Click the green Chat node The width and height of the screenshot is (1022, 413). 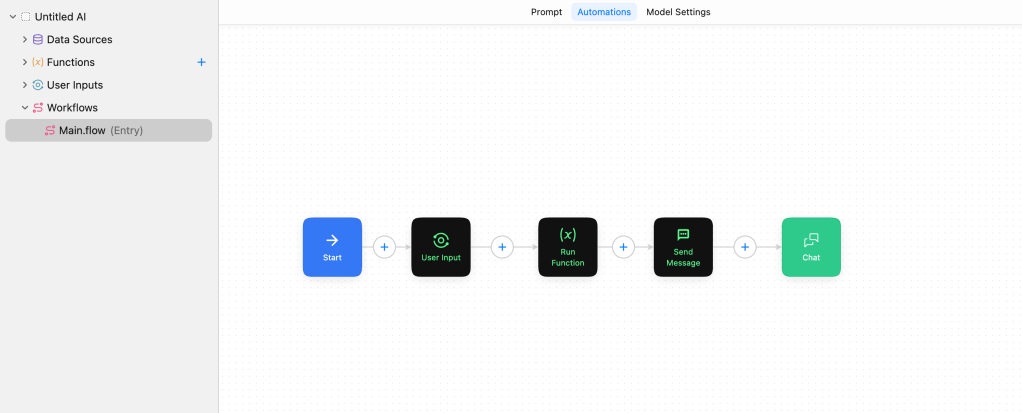click(x=811, y=247)
